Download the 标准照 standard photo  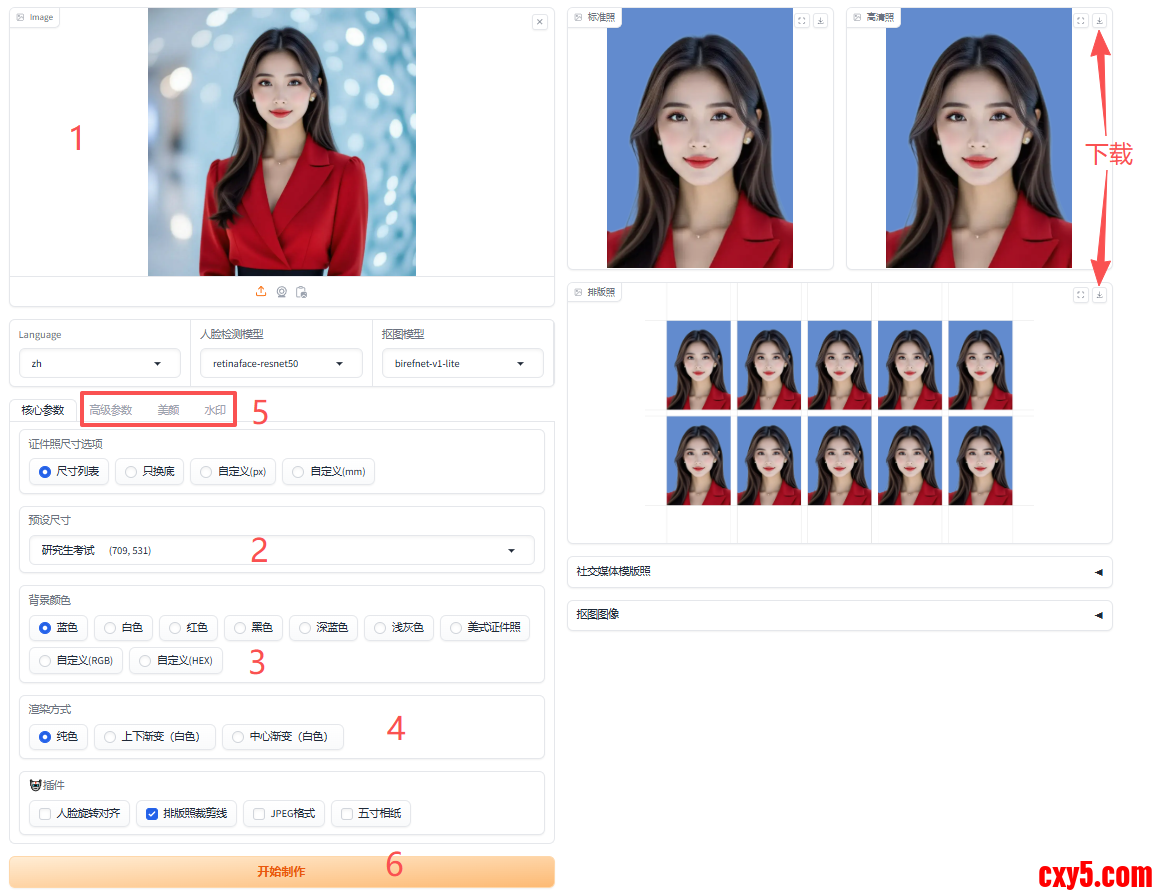[820, 20]
